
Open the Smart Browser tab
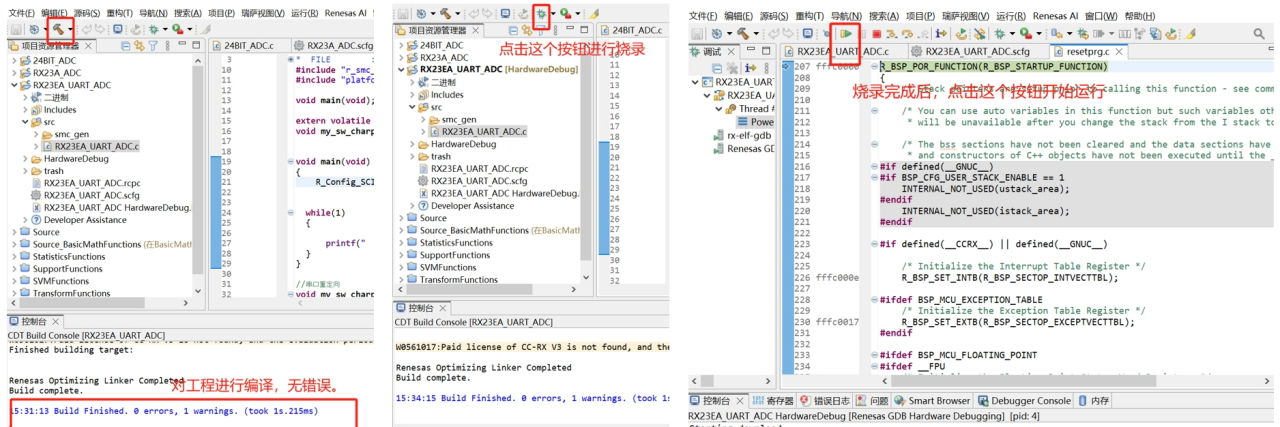tap(932, 401)
